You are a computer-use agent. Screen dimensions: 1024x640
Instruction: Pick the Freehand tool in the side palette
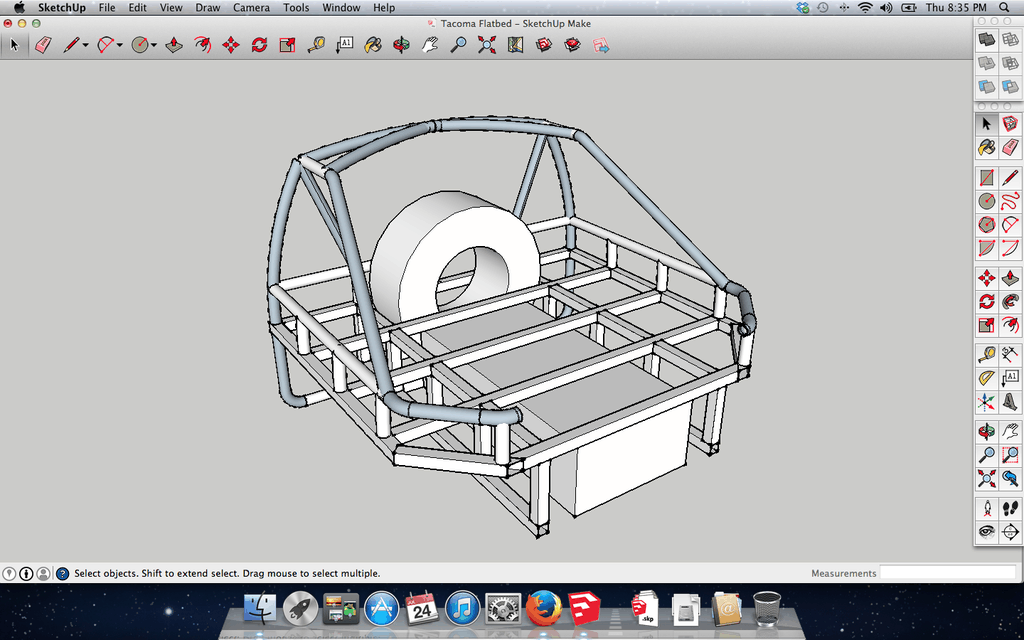coord(1010,200)
